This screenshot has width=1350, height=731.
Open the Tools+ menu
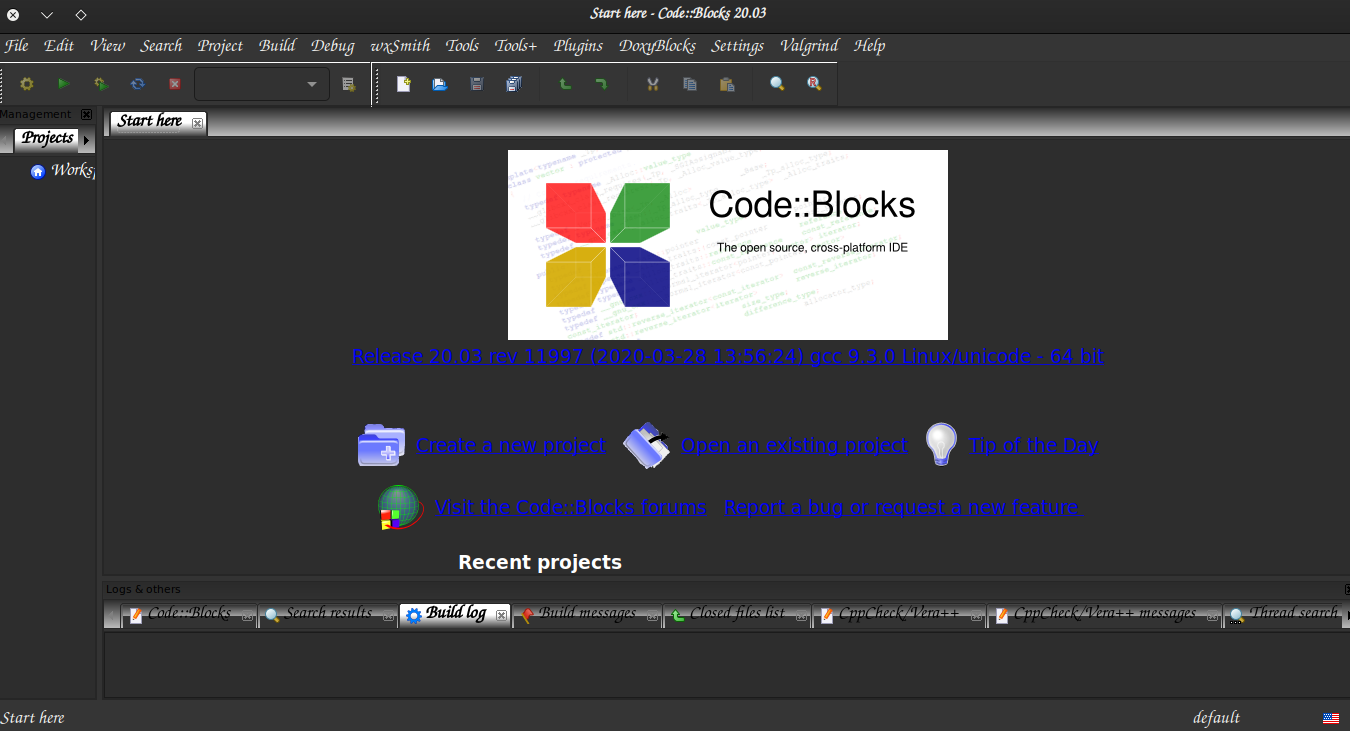[x=516, y=46]
